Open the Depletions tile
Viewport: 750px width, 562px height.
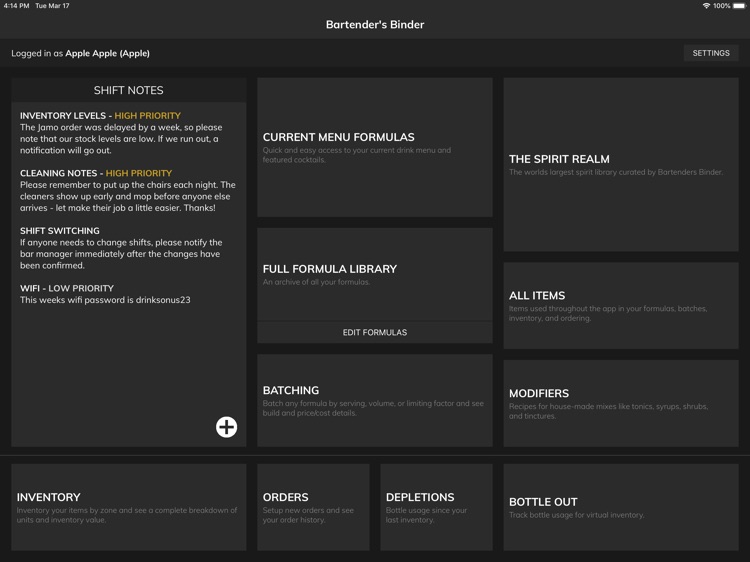tap(436, 506)
